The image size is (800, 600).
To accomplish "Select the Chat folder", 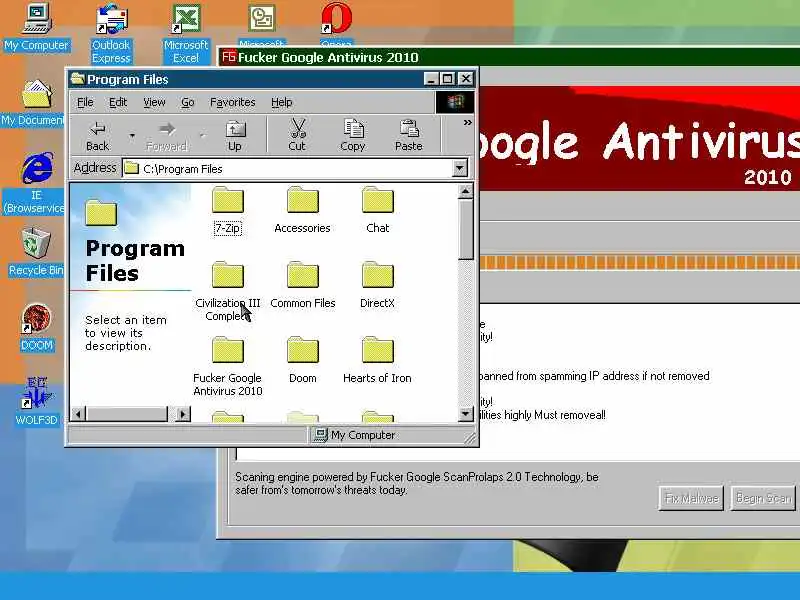I will pos(378,211).
